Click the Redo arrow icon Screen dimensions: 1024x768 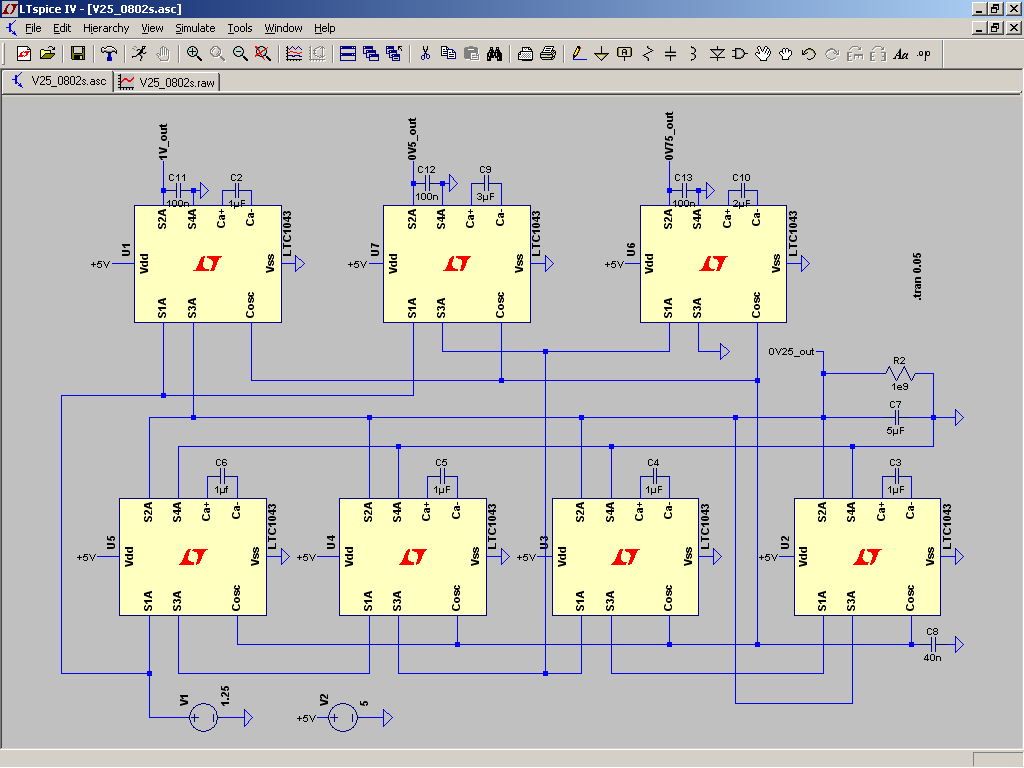(832, 54)
